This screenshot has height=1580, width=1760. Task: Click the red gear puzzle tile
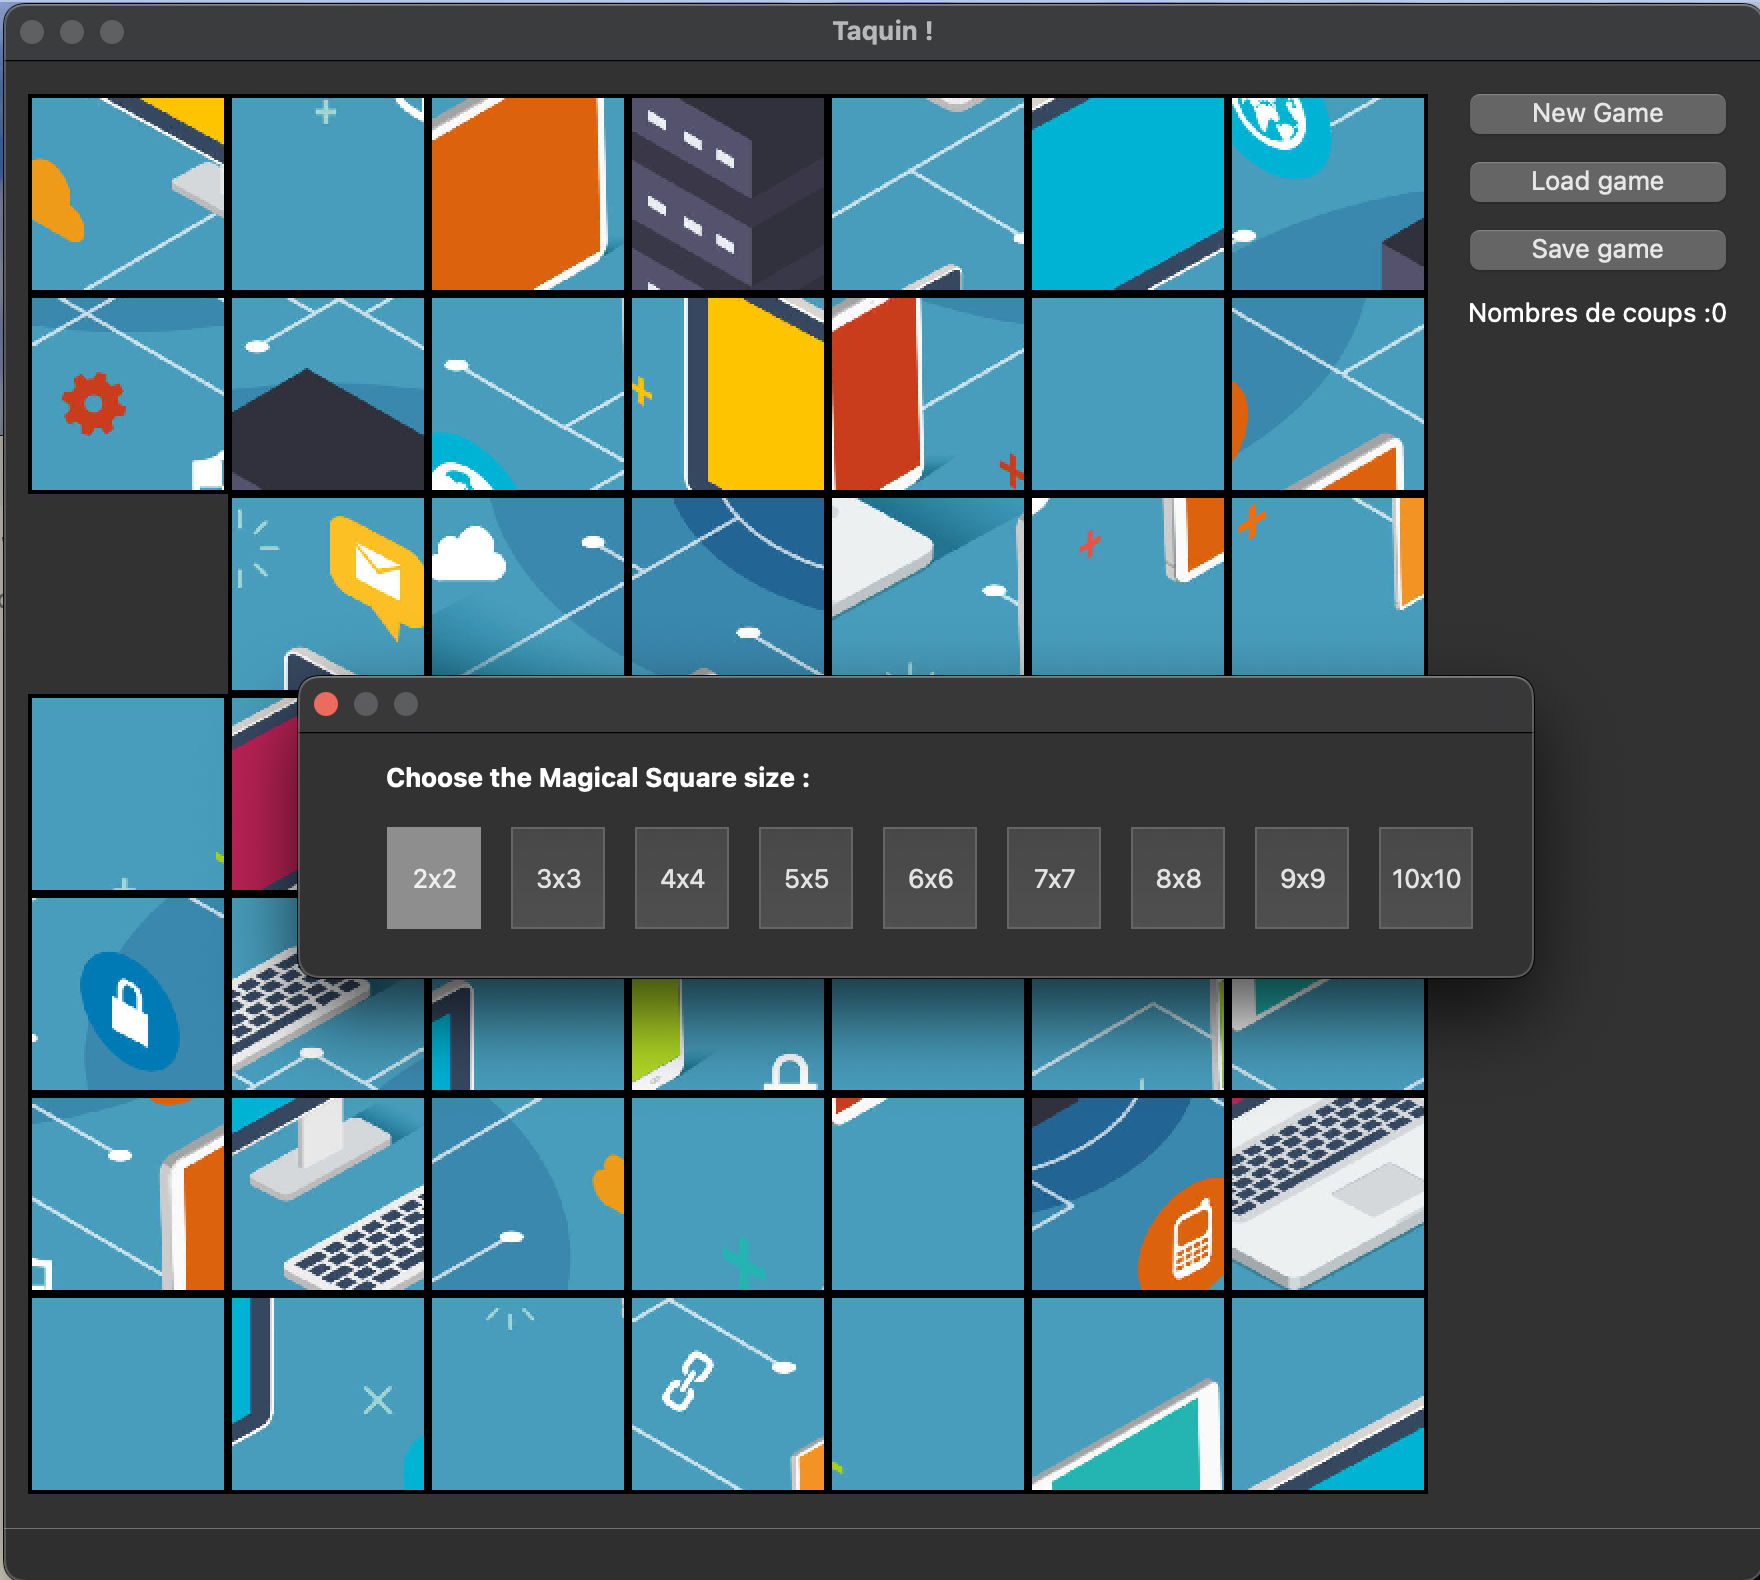pyautogui.click(x=128, y=394)
